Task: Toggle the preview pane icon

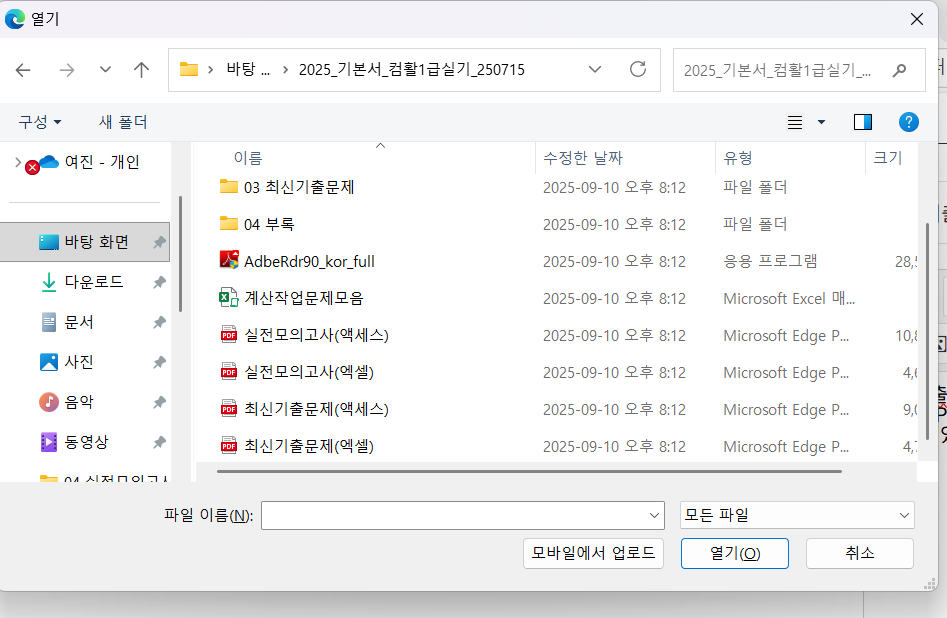Action: [x=862, y=122]
